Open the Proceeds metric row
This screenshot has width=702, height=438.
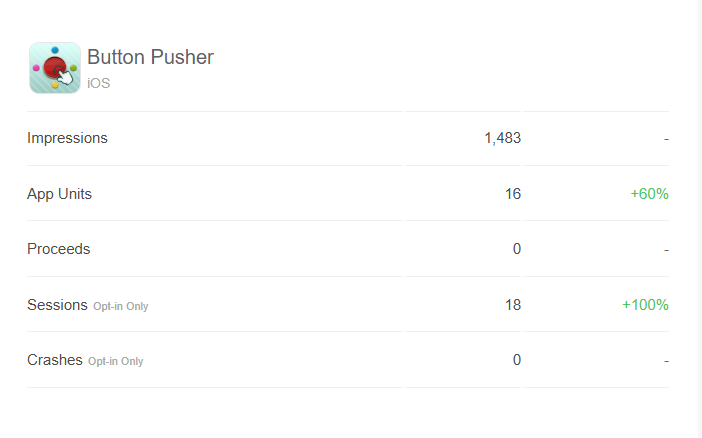pyautogui.click(x=348, y=249)
